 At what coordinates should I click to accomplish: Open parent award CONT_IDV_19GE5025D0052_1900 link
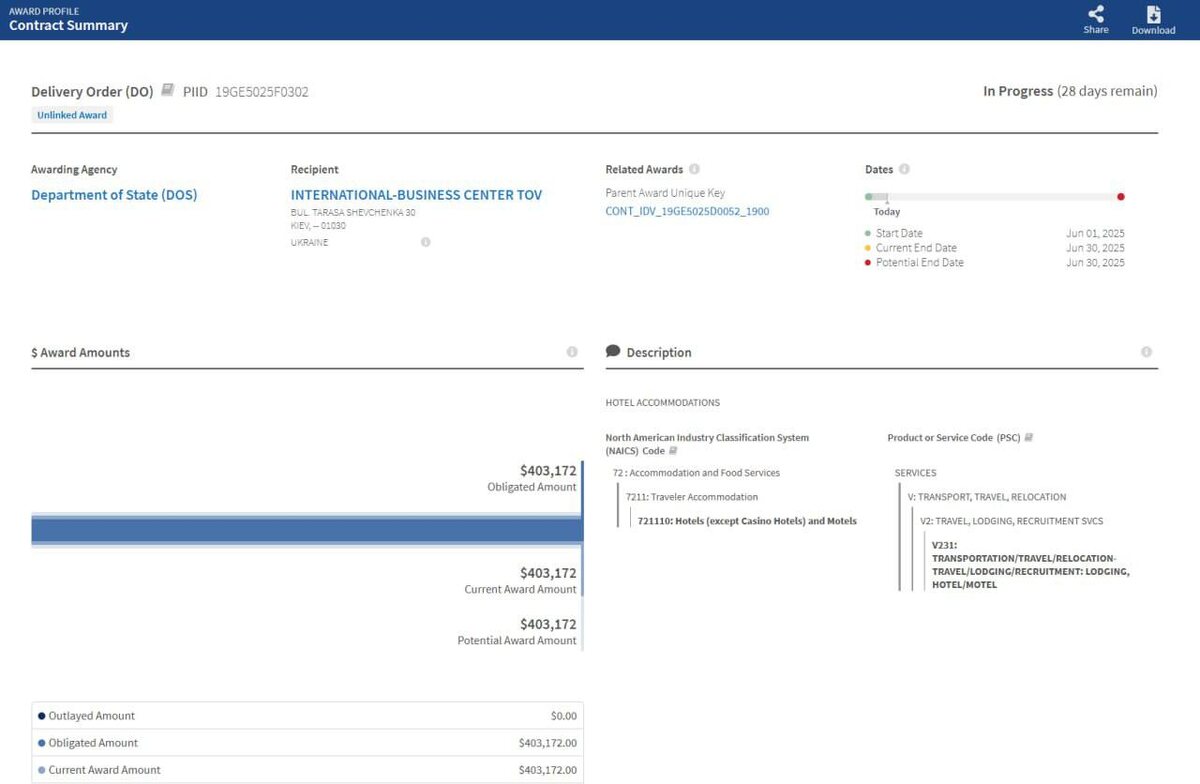point(687,212)
